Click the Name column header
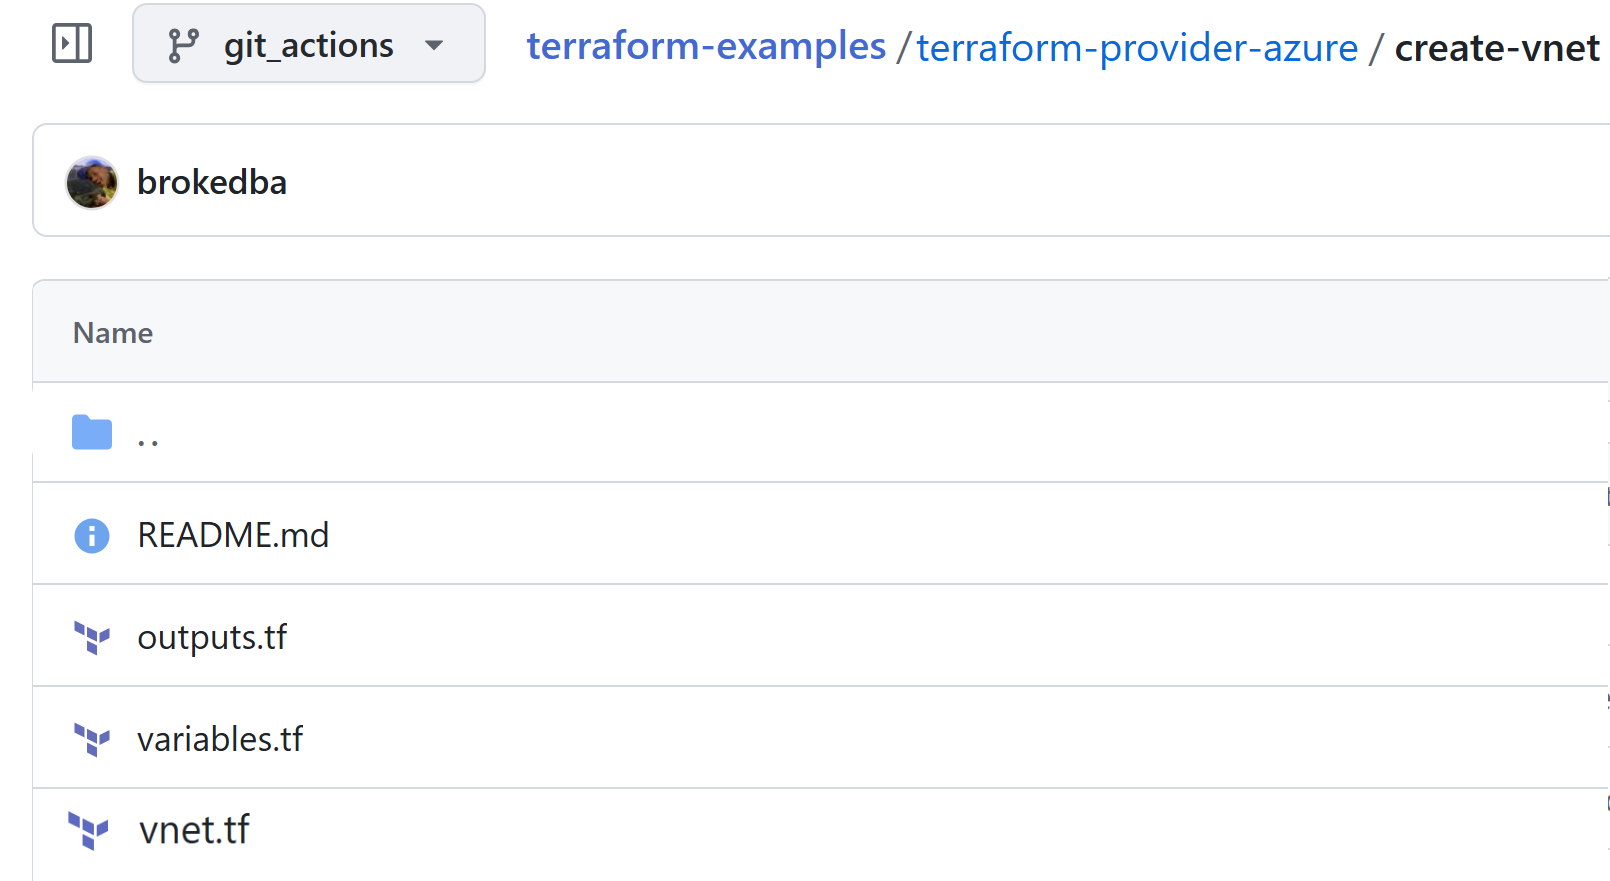Image resolution: width=1610 pixels, height=881 pixels. coord(113,333)
